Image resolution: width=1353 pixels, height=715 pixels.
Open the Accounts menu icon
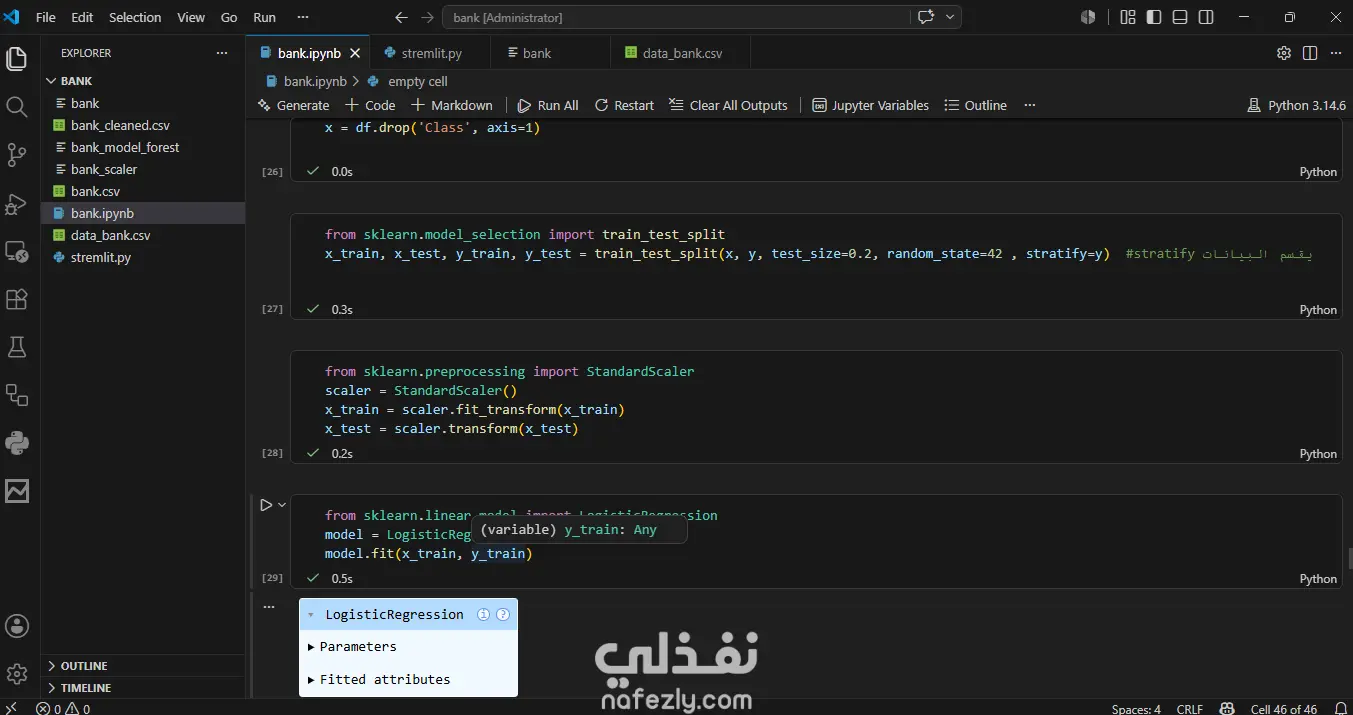(x=17, y=626)
